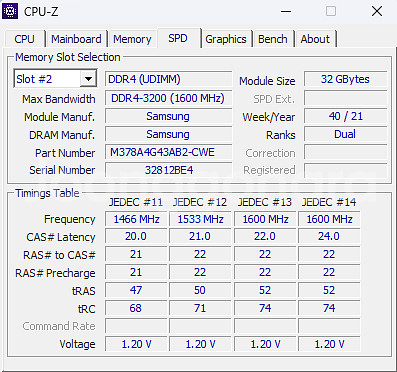This screenshot has width=397, height=372.
Task: Click the JEDEC #12 column header
Action: point(200,202)
